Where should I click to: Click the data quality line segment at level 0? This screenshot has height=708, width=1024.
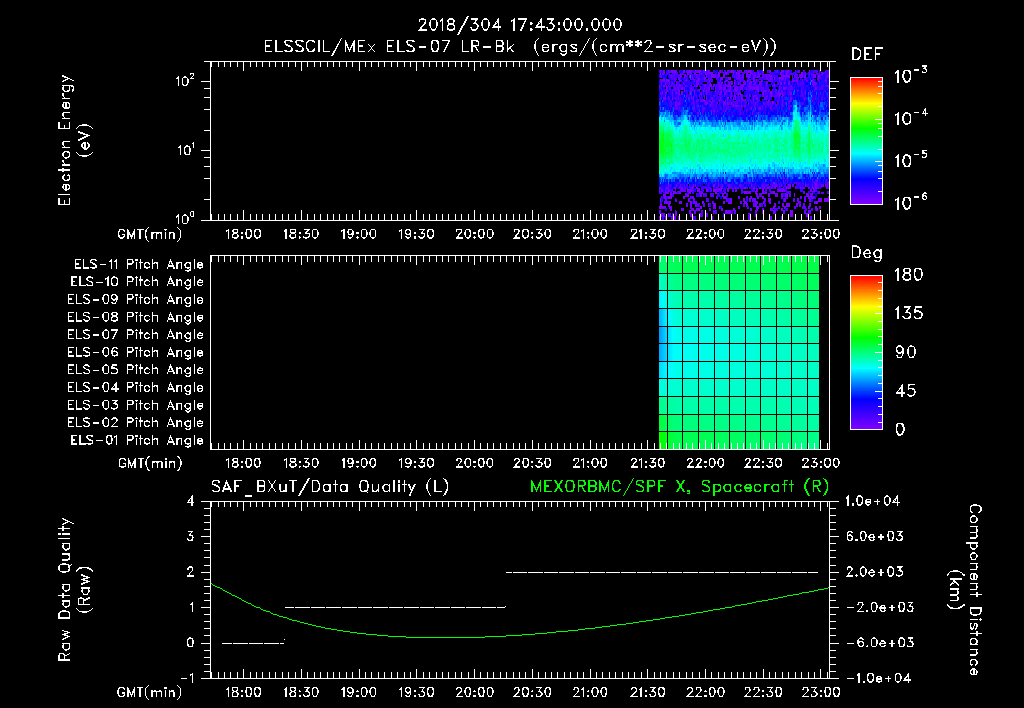point(253,643)
